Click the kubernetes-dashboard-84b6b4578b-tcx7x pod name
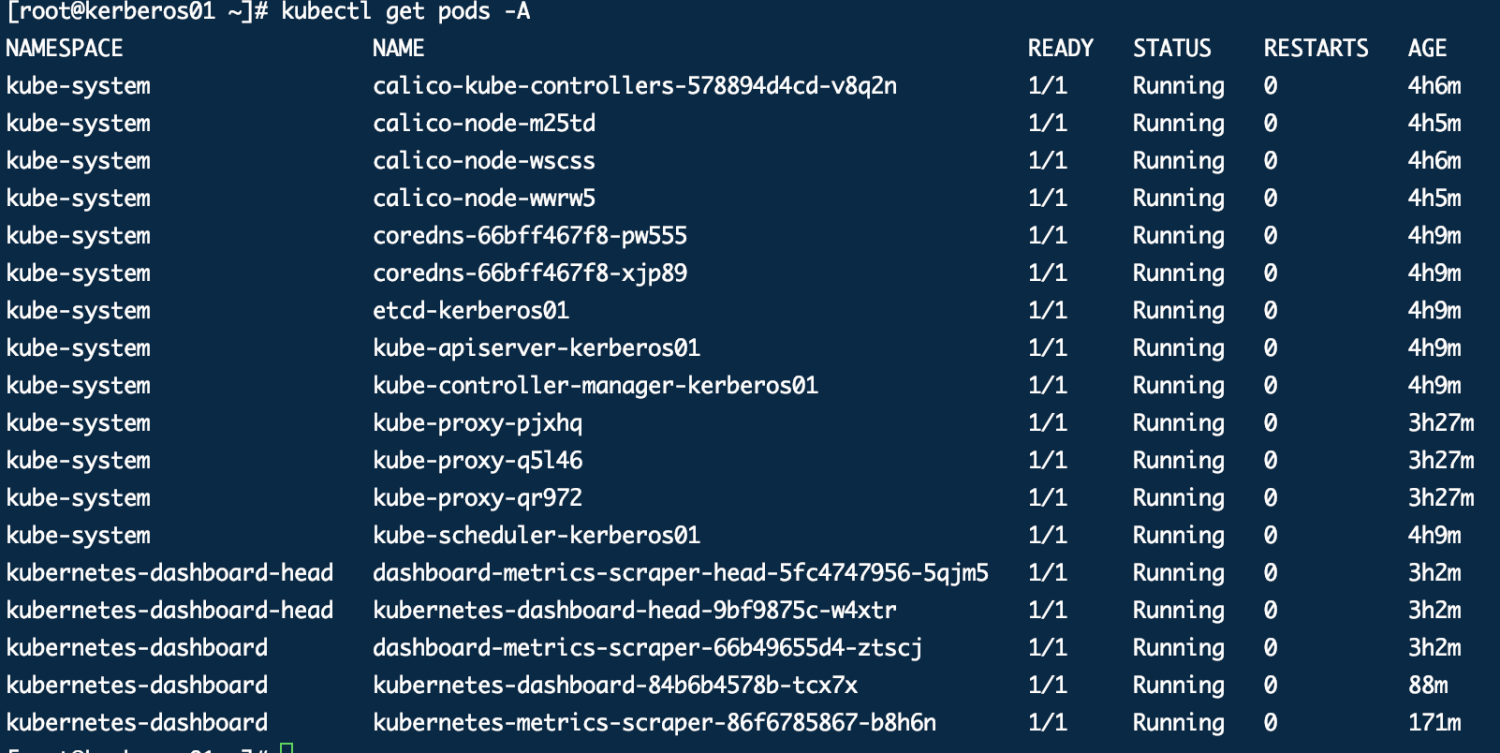This screenshot has width=1500, height=753. click(614, 685)
